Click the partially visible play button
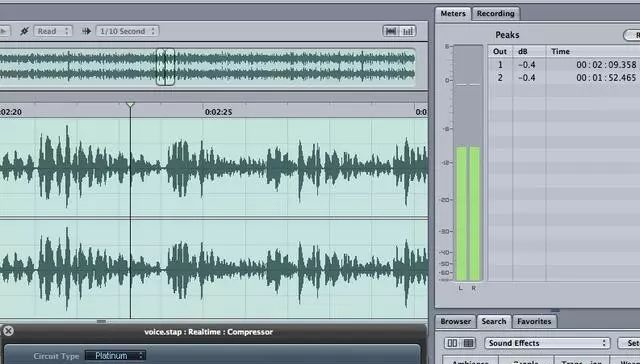This screenshot has width=640, height=364. pos(4,31)
